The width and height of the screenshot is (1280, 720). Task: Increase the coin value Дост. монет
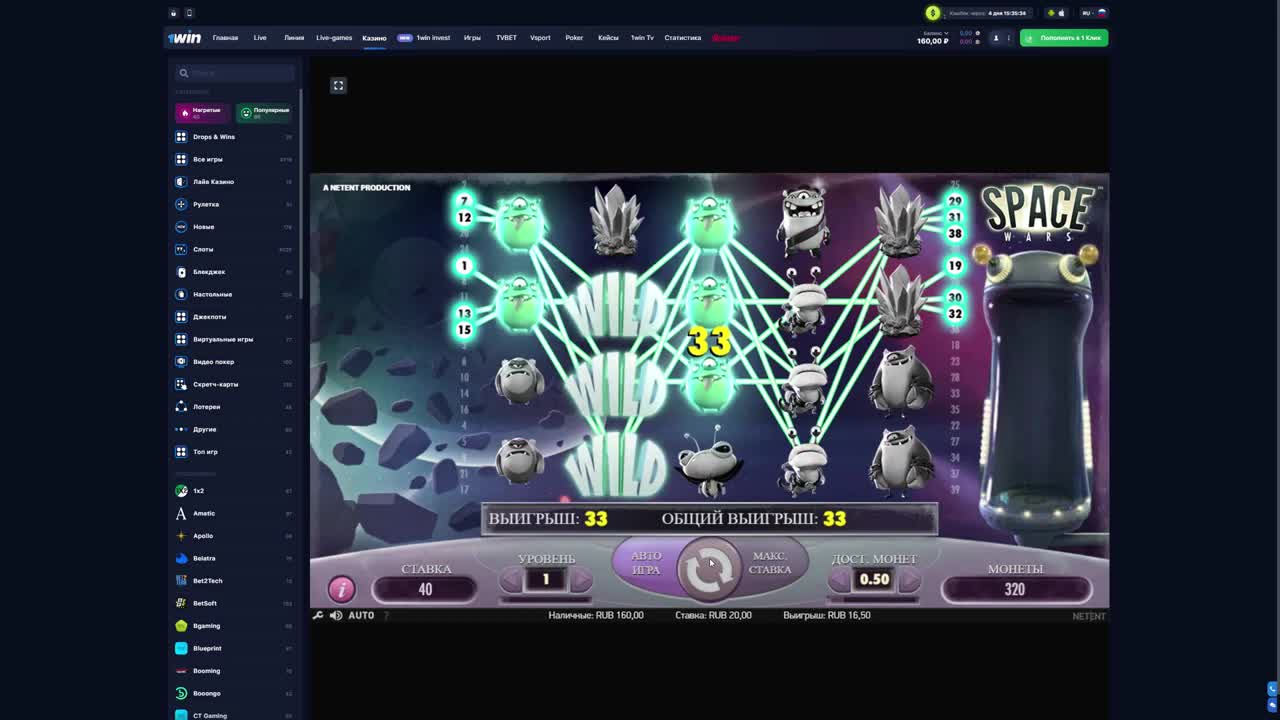click(x=910, y=580)
